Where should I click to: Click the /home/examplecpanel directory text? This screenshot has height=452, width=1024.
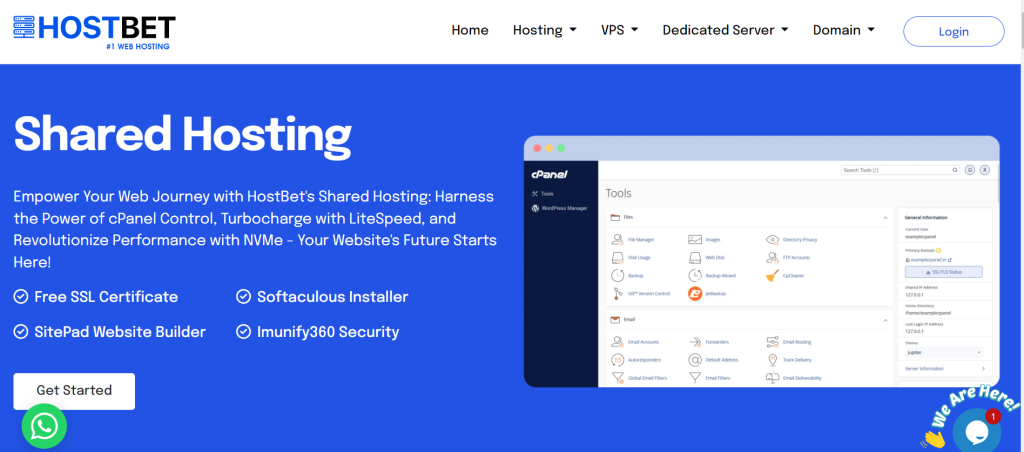click(928, 314)
